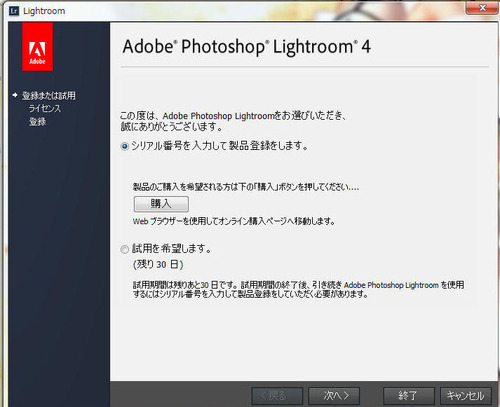500x407 pixels.
Task: Click the Lightroom title bar text
Action: click(x=44, y=11)
